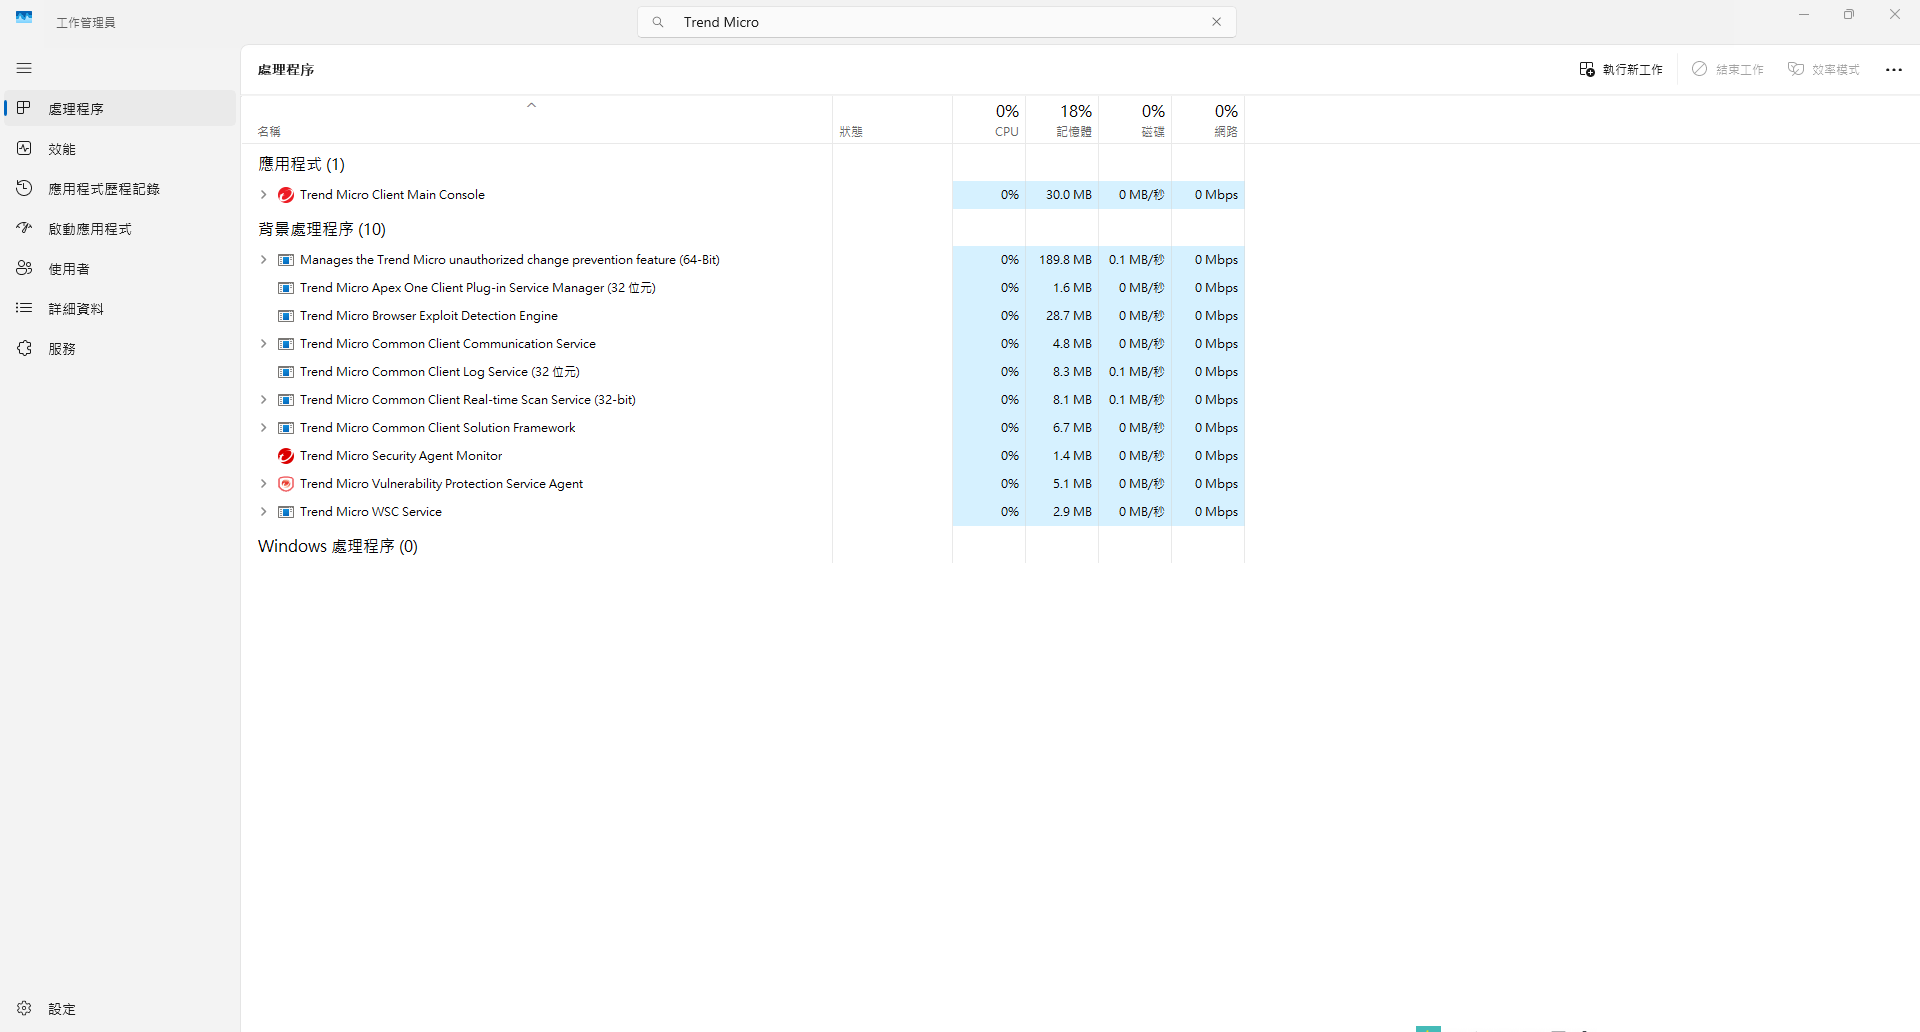The width and height of the screenshot is (1920, 1032).
Task: Open App history (應用程式歷程記錄) page
Action: tap(103, 189)
